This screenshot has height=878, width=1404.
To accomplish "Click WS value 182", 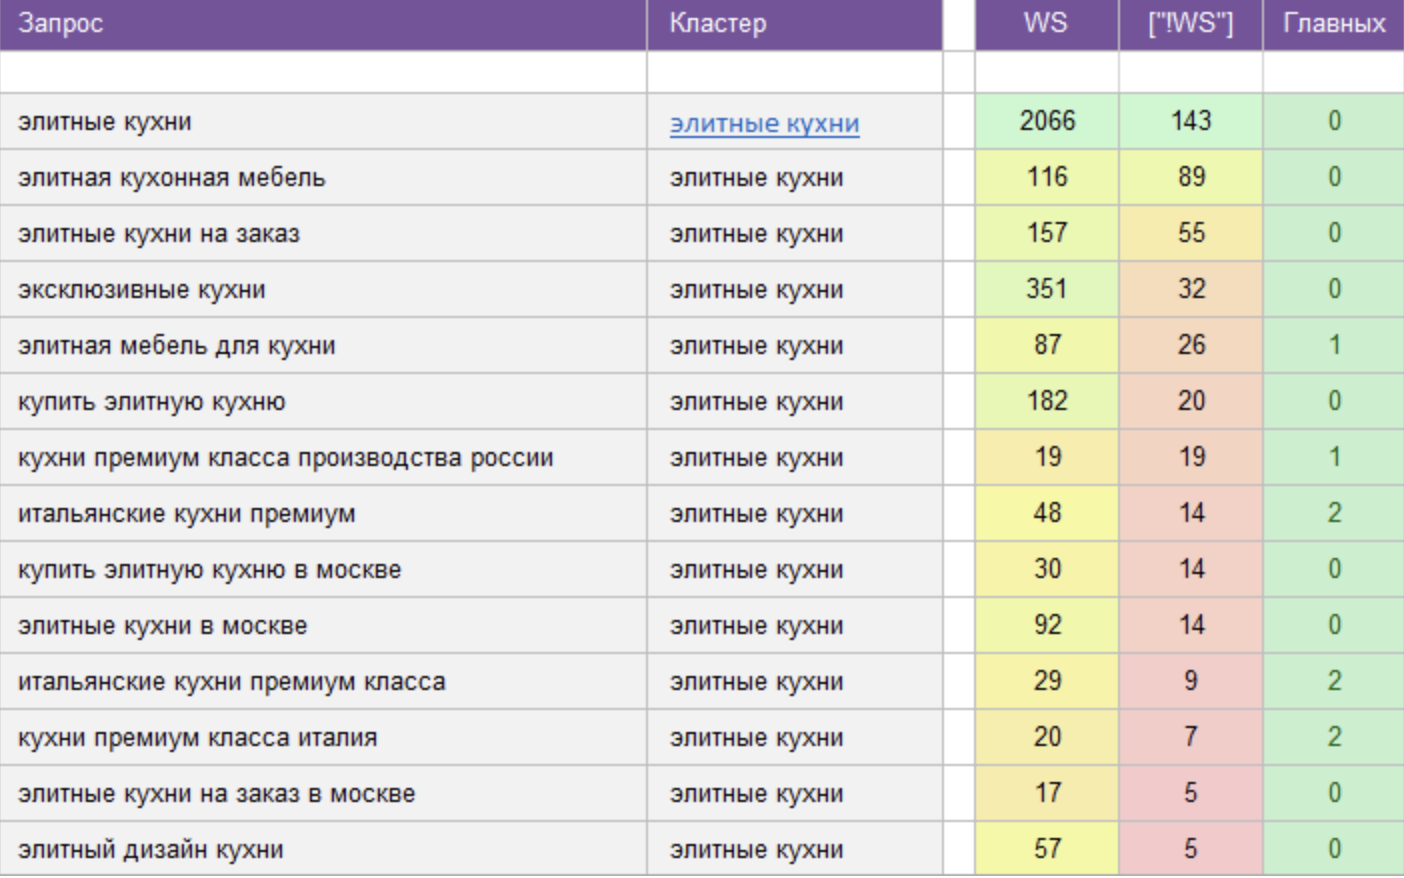I will tap(1047, 402).
